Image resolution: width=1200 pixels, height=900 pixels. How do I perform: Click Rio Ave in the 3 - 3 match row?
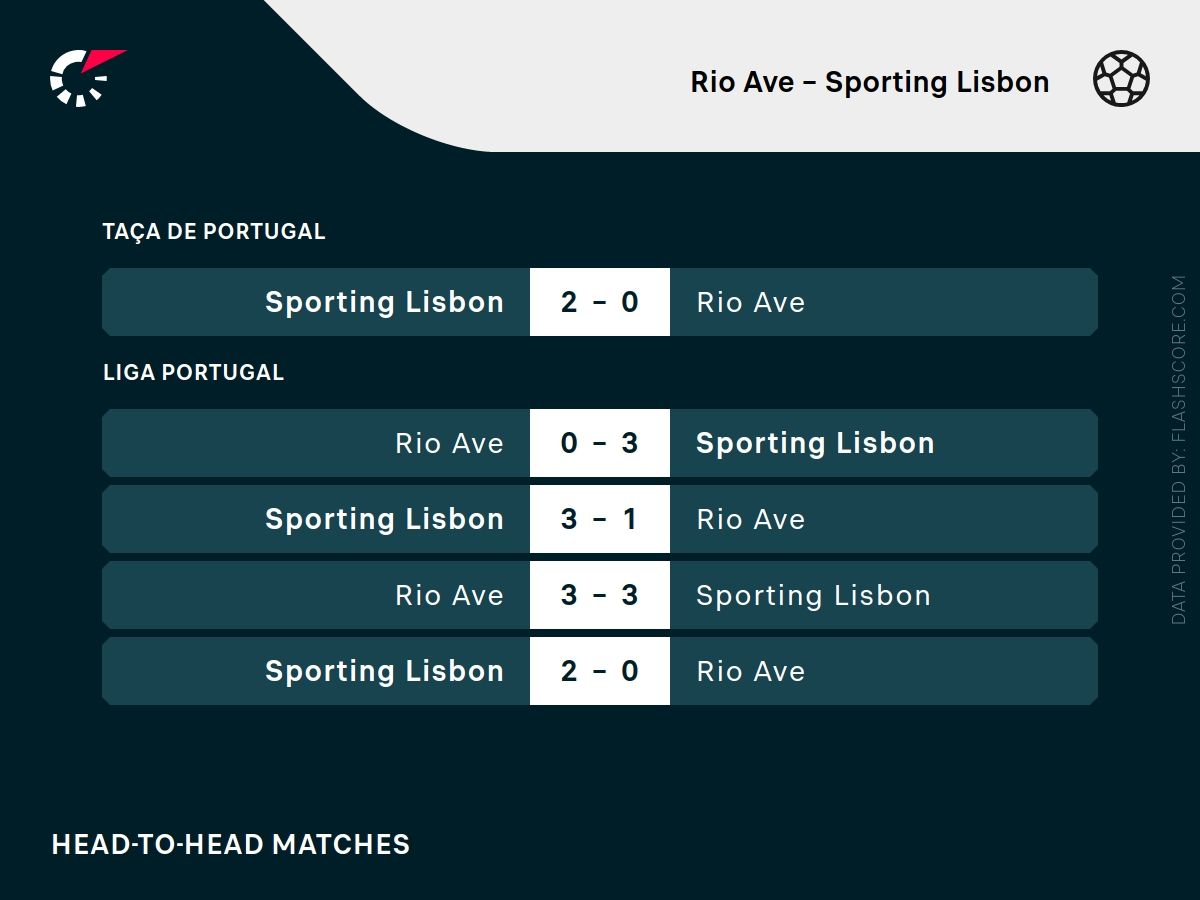(x=449, y=595)
